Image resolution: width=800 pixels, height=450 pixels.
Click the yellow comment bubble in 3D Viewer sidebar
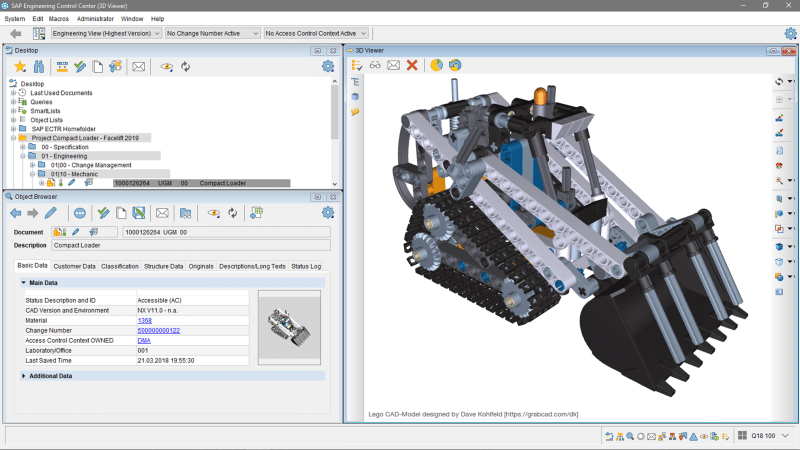click(355, 112)
